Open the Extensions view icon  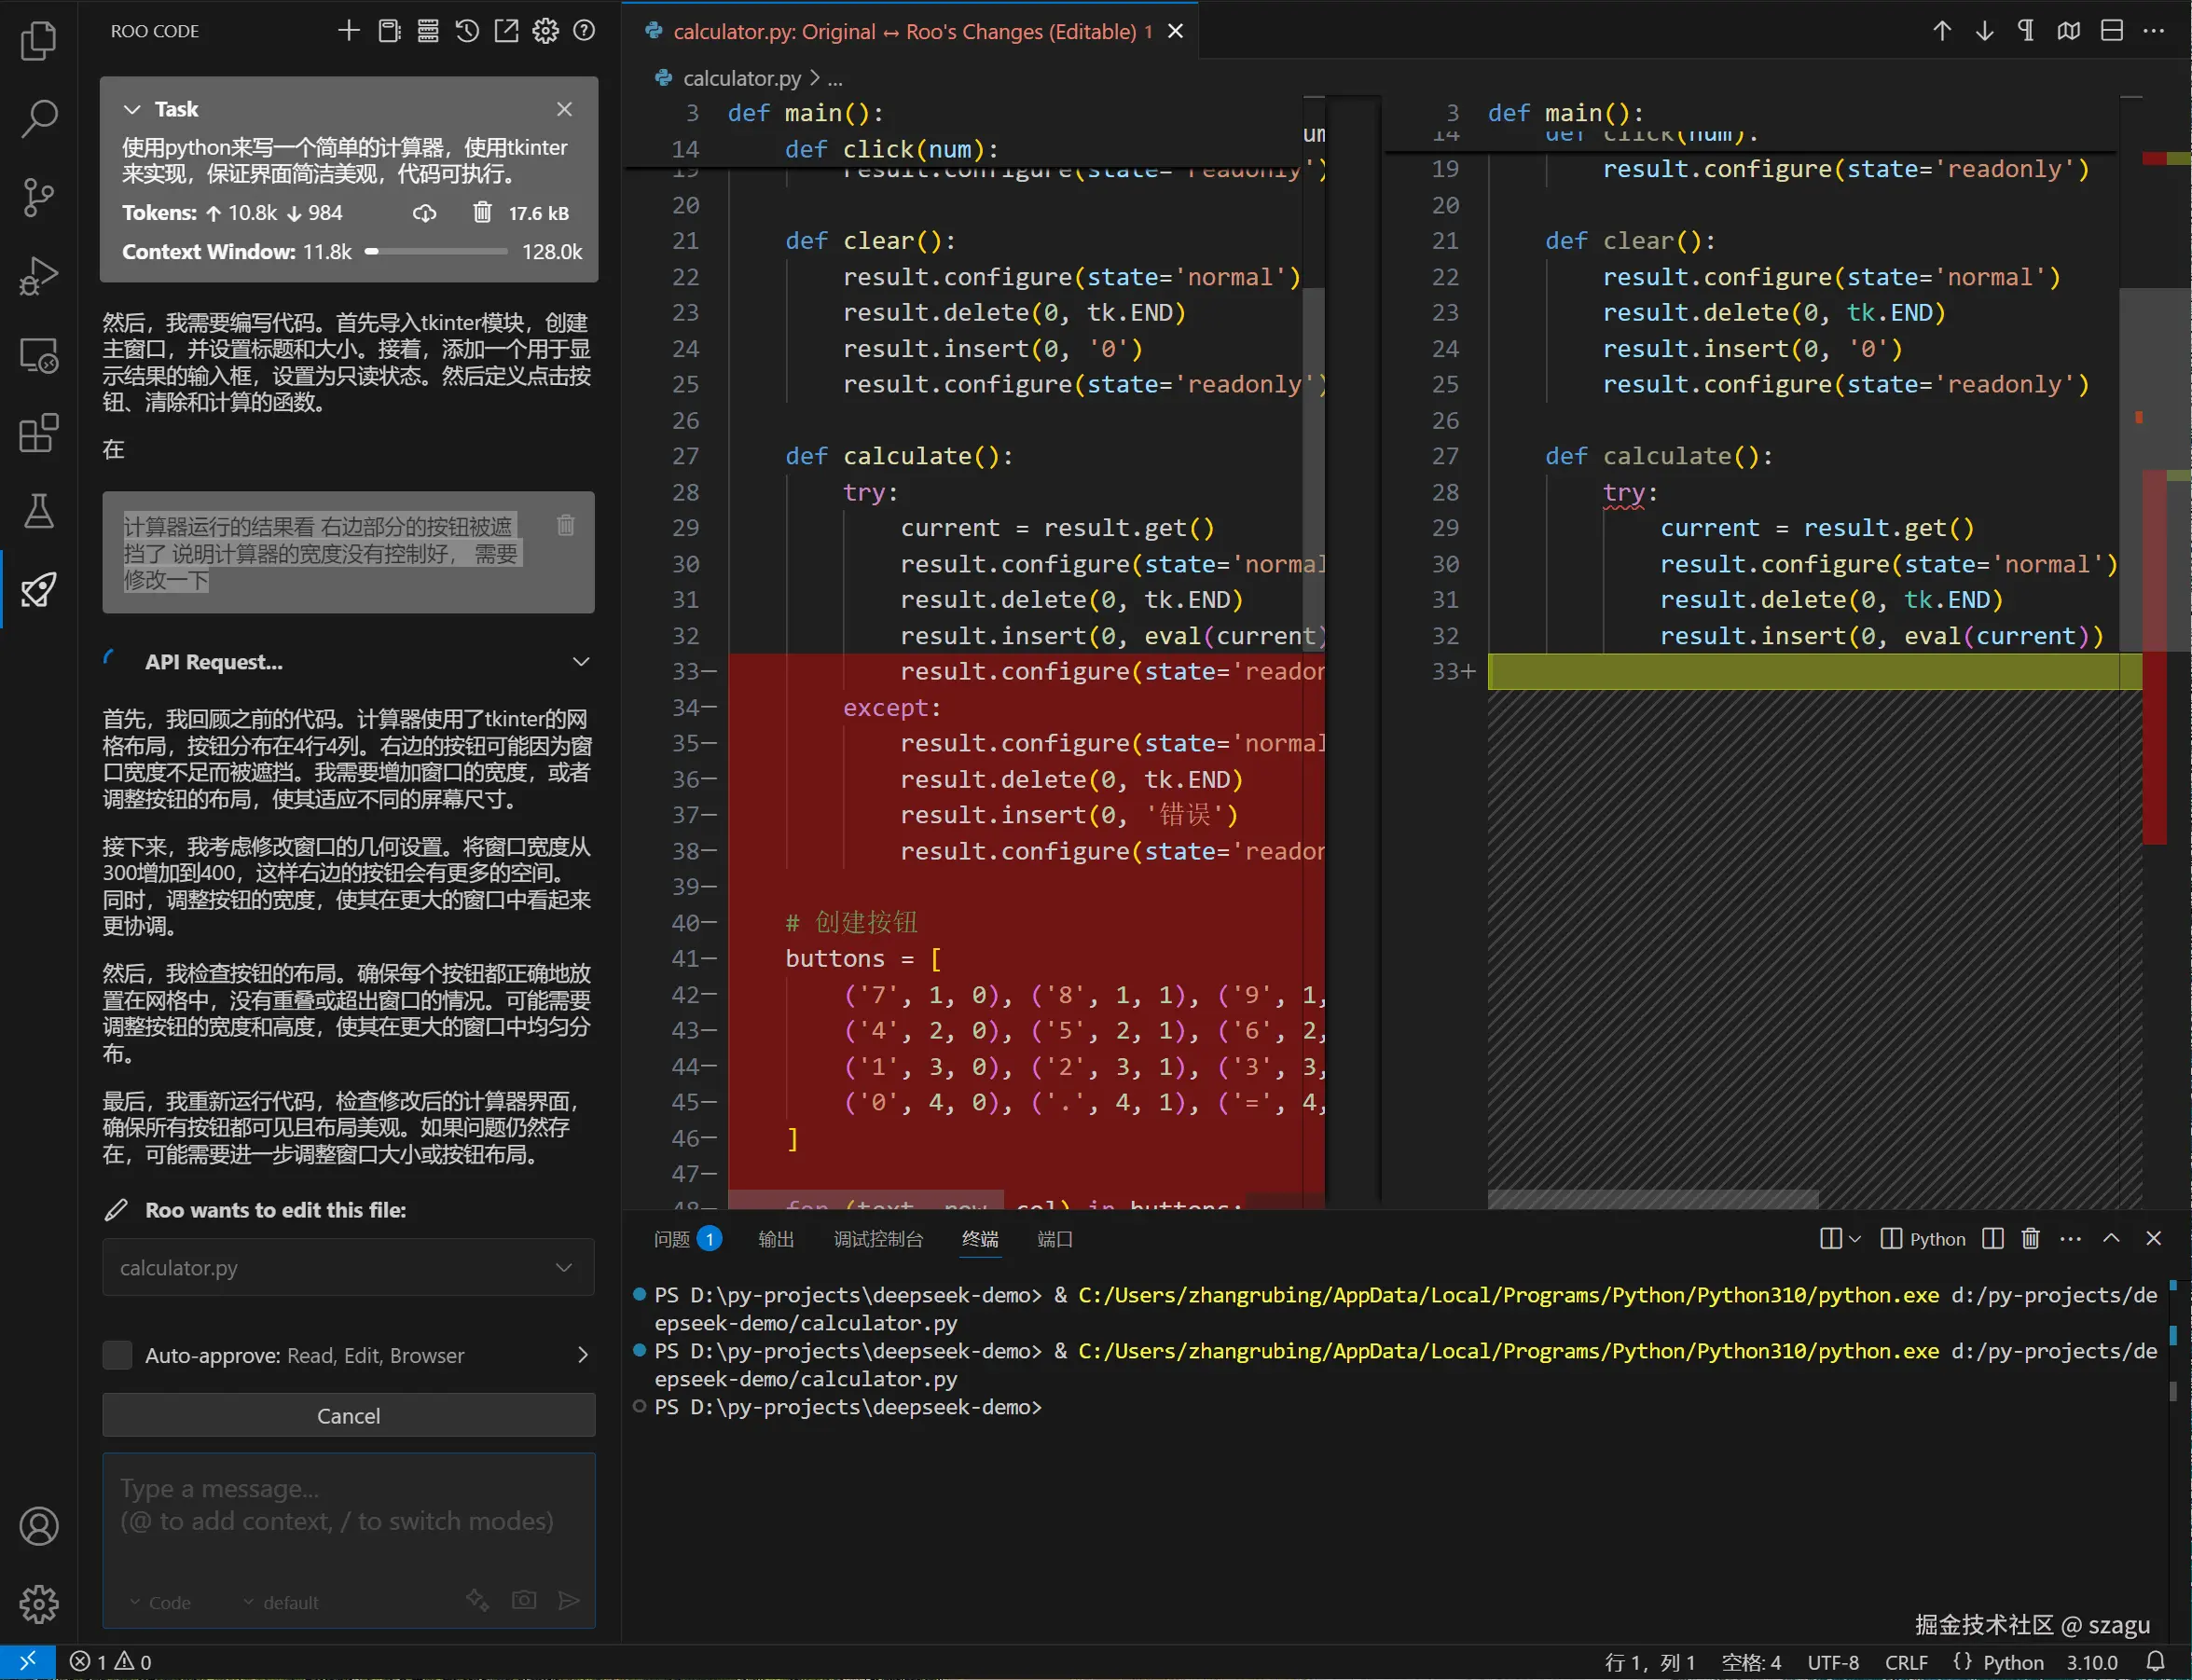[38, 433]
